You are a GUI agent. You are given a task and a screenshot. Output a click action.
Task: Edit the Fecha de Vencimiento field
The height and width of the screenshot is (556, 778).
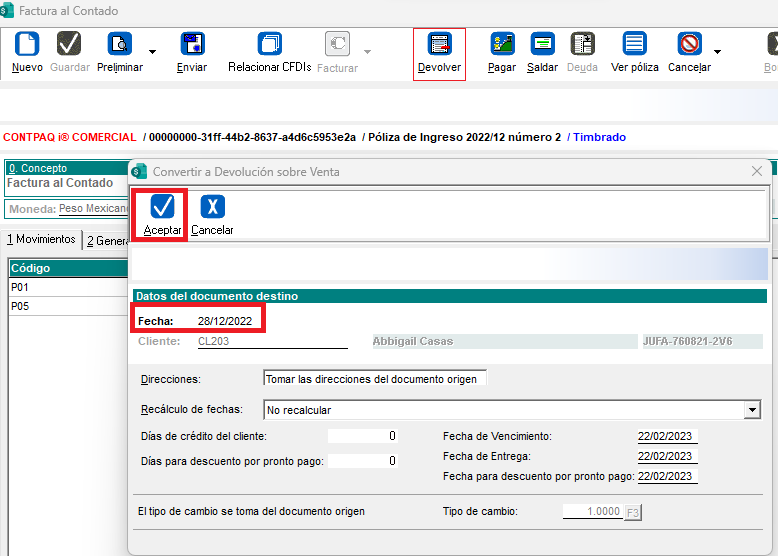point(667,436)
